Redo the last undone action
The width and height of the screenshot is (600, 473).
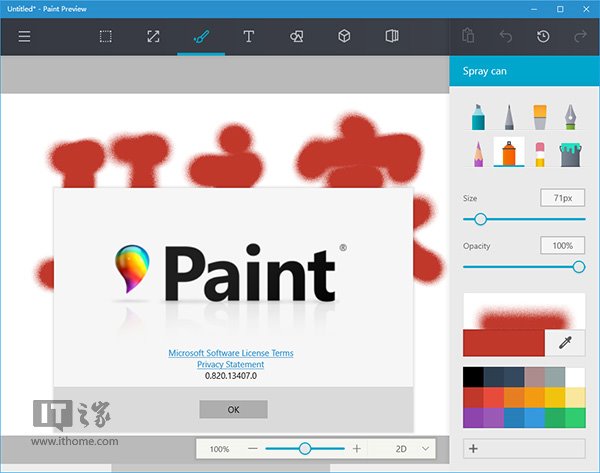tap(580, 36)
